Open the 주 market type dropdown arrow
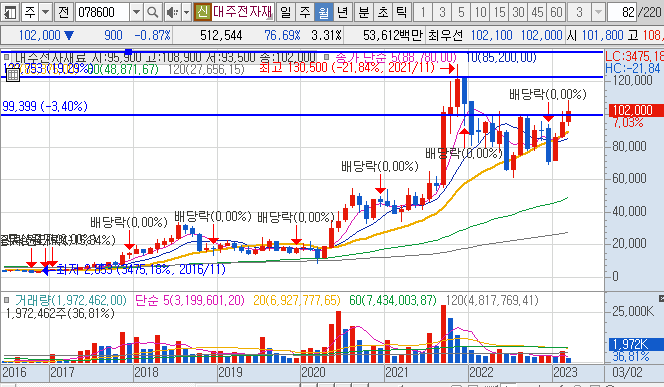This screenshot has height=387, width=664. [x=45, y=12]
